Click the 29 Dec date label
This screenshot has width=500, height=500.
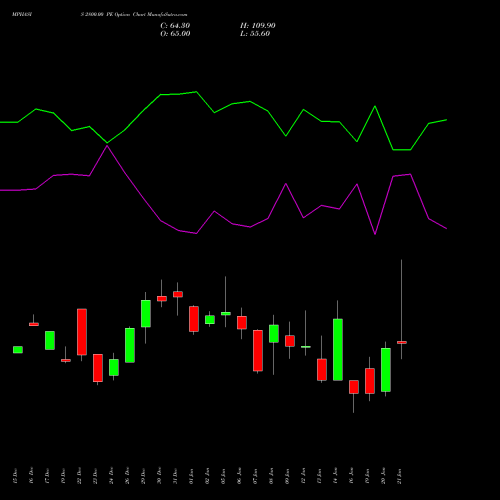[x=143, y=476]
